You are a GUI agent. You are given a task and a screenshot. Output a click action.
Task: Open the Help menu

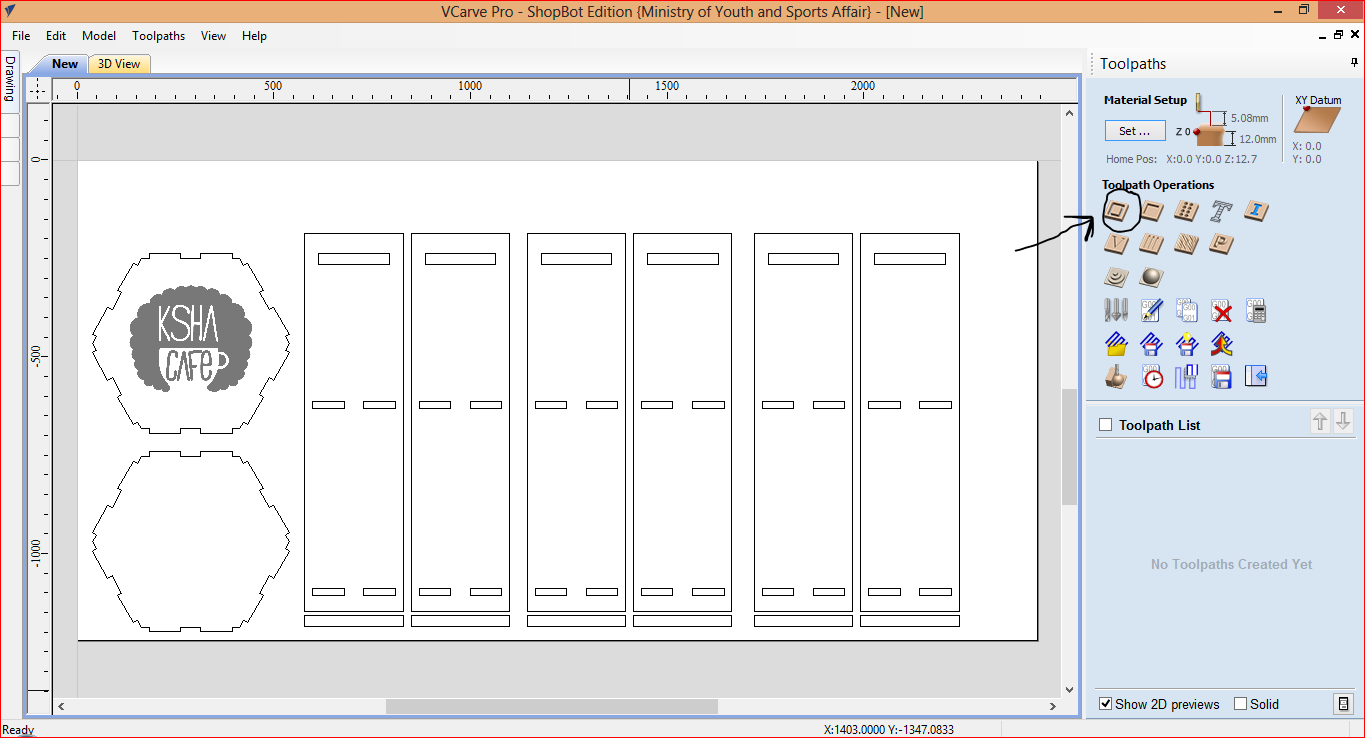point(255,36)
